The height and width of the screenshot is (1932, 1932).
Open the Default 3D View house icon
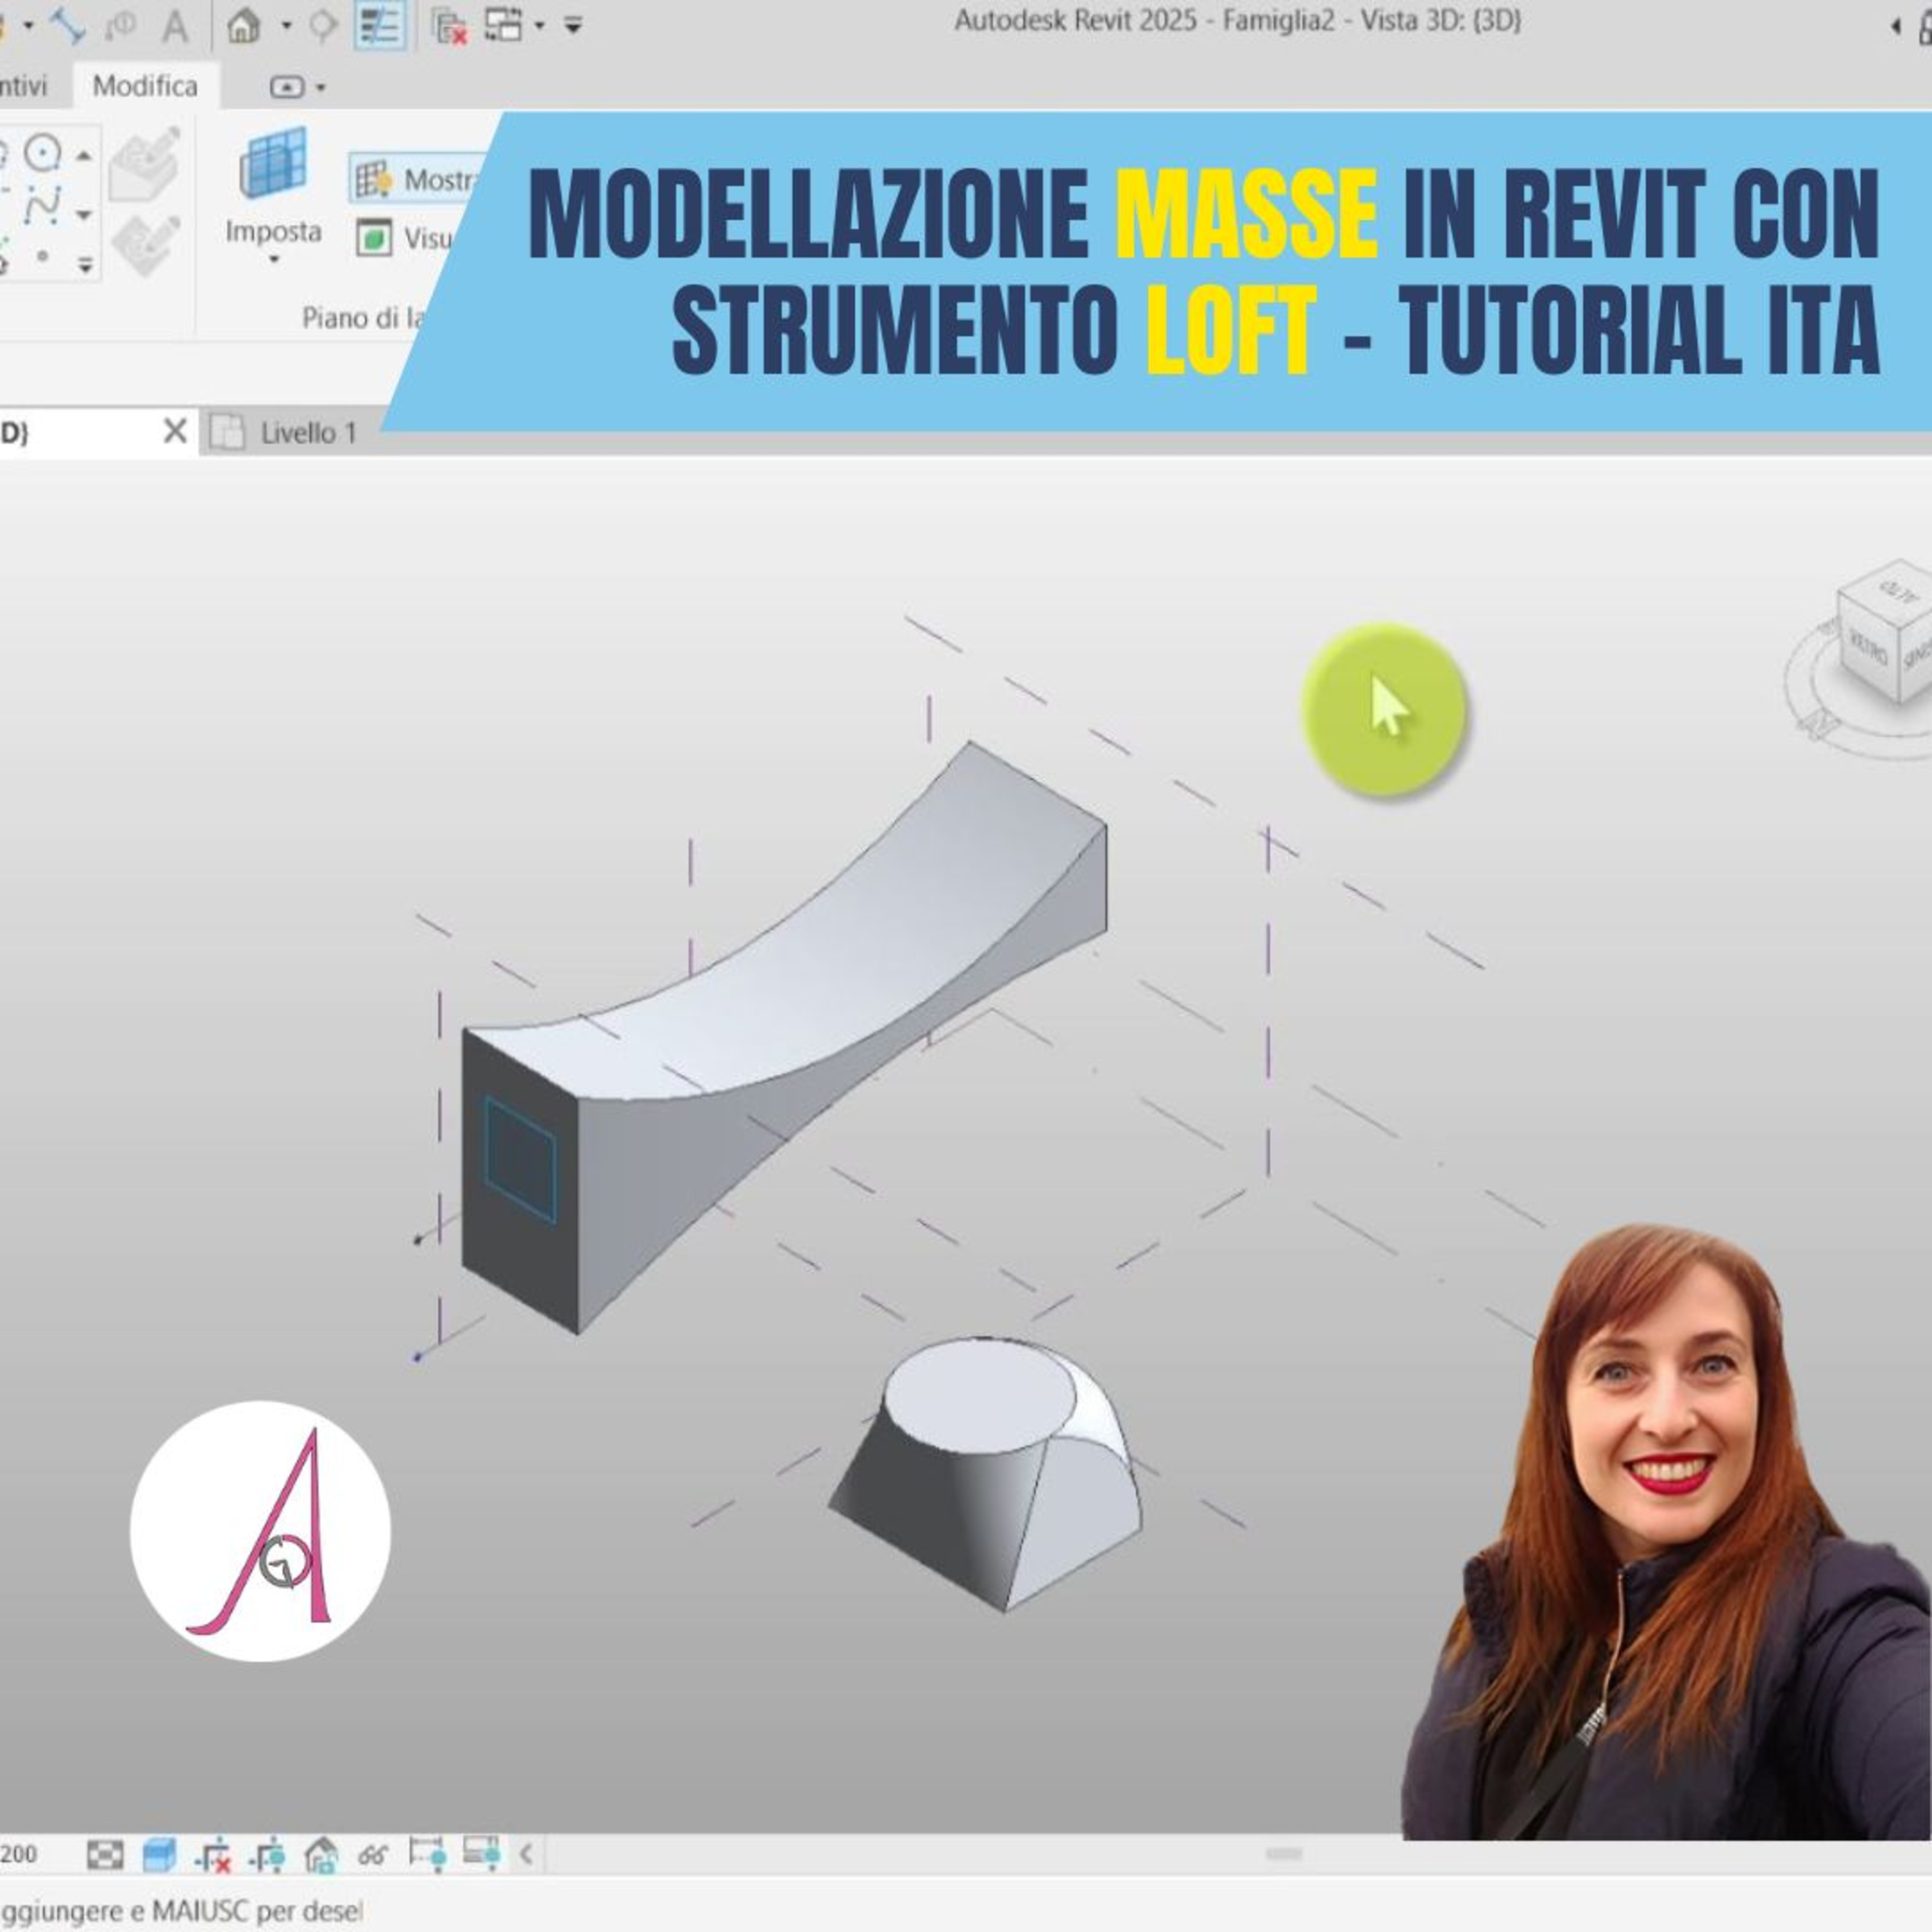pyautogui.click(x=244, y=25)
